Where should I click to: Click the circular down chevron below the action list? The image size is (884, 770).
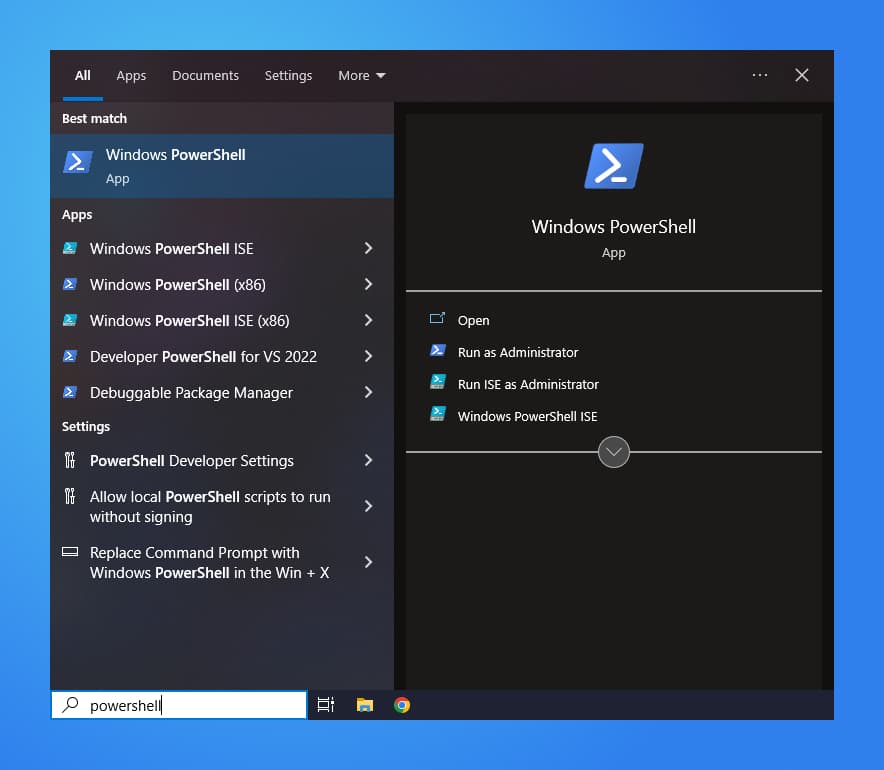(613, 452)
